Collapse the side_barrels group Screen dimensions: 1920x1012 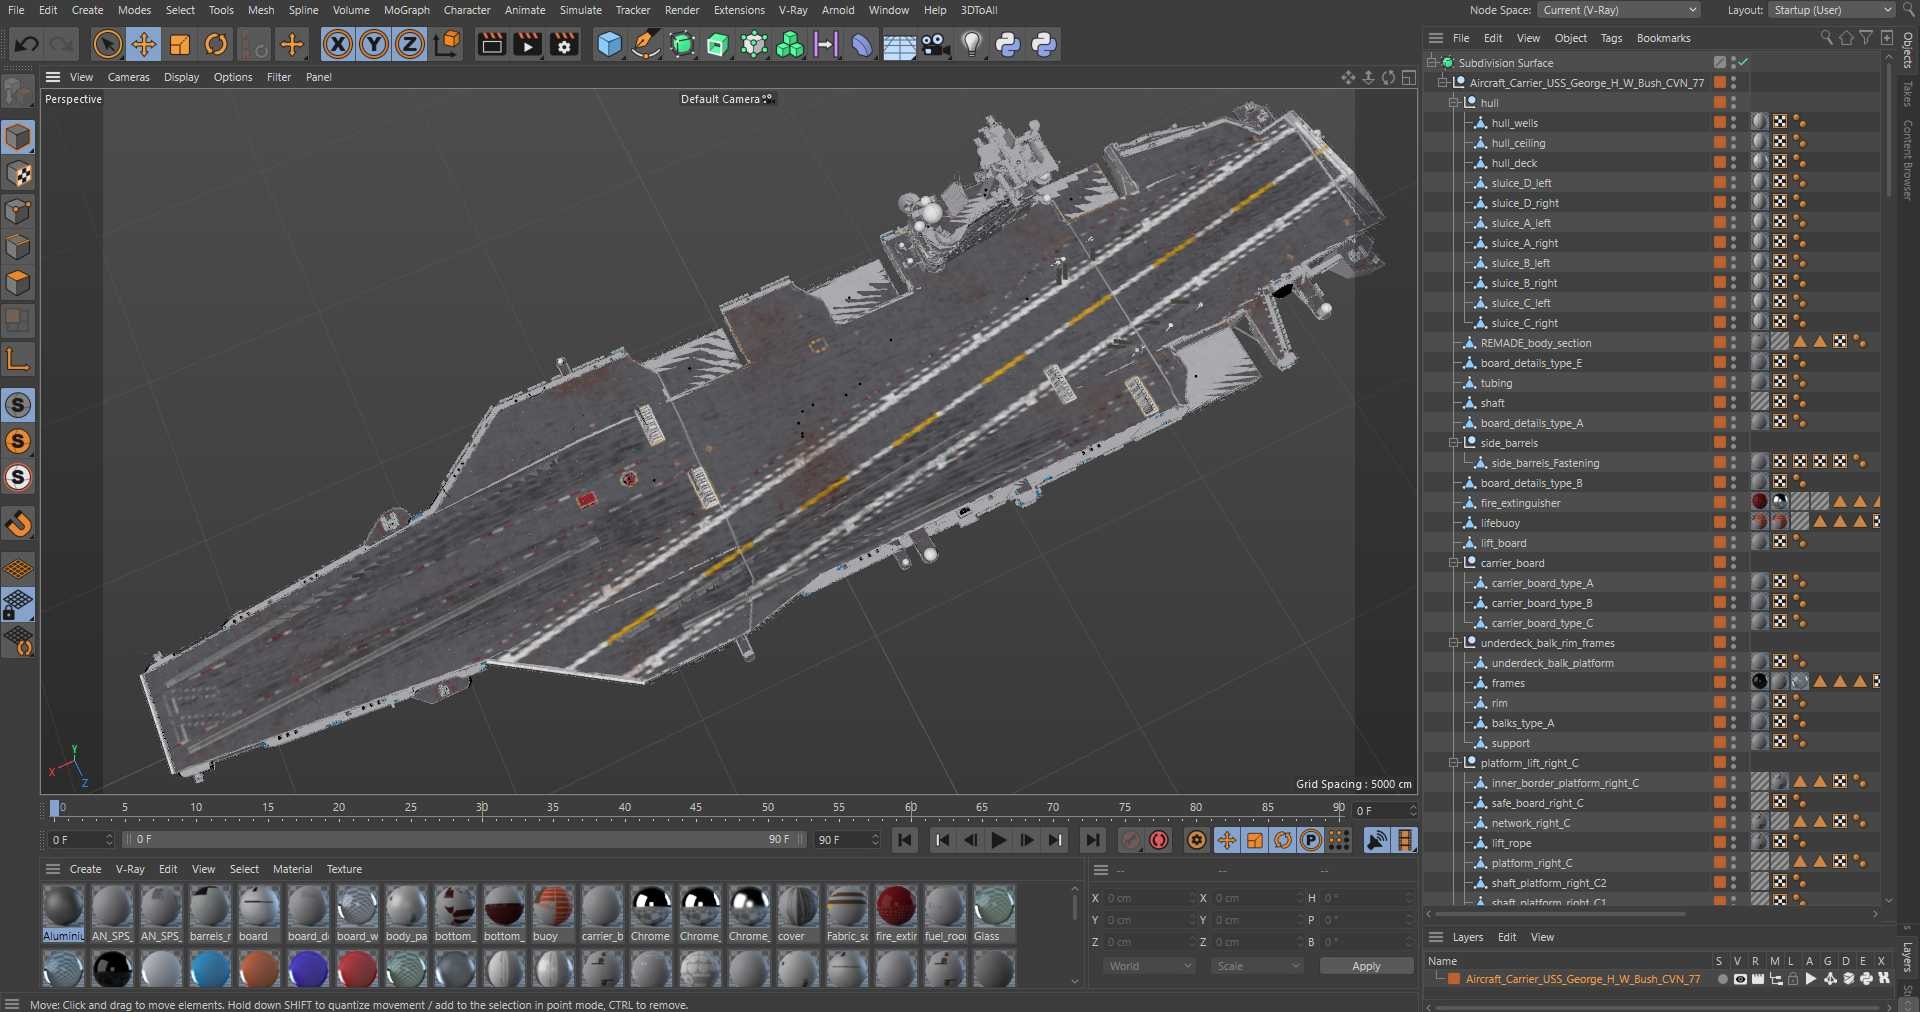1454,443
